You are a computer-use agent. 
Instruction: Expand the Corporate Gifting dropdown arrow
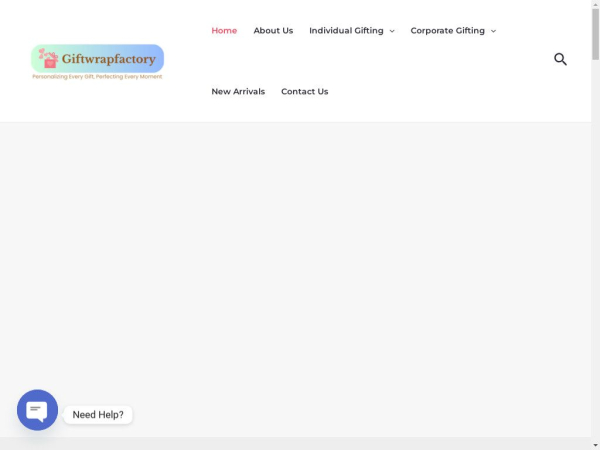[x=493, y=31]
